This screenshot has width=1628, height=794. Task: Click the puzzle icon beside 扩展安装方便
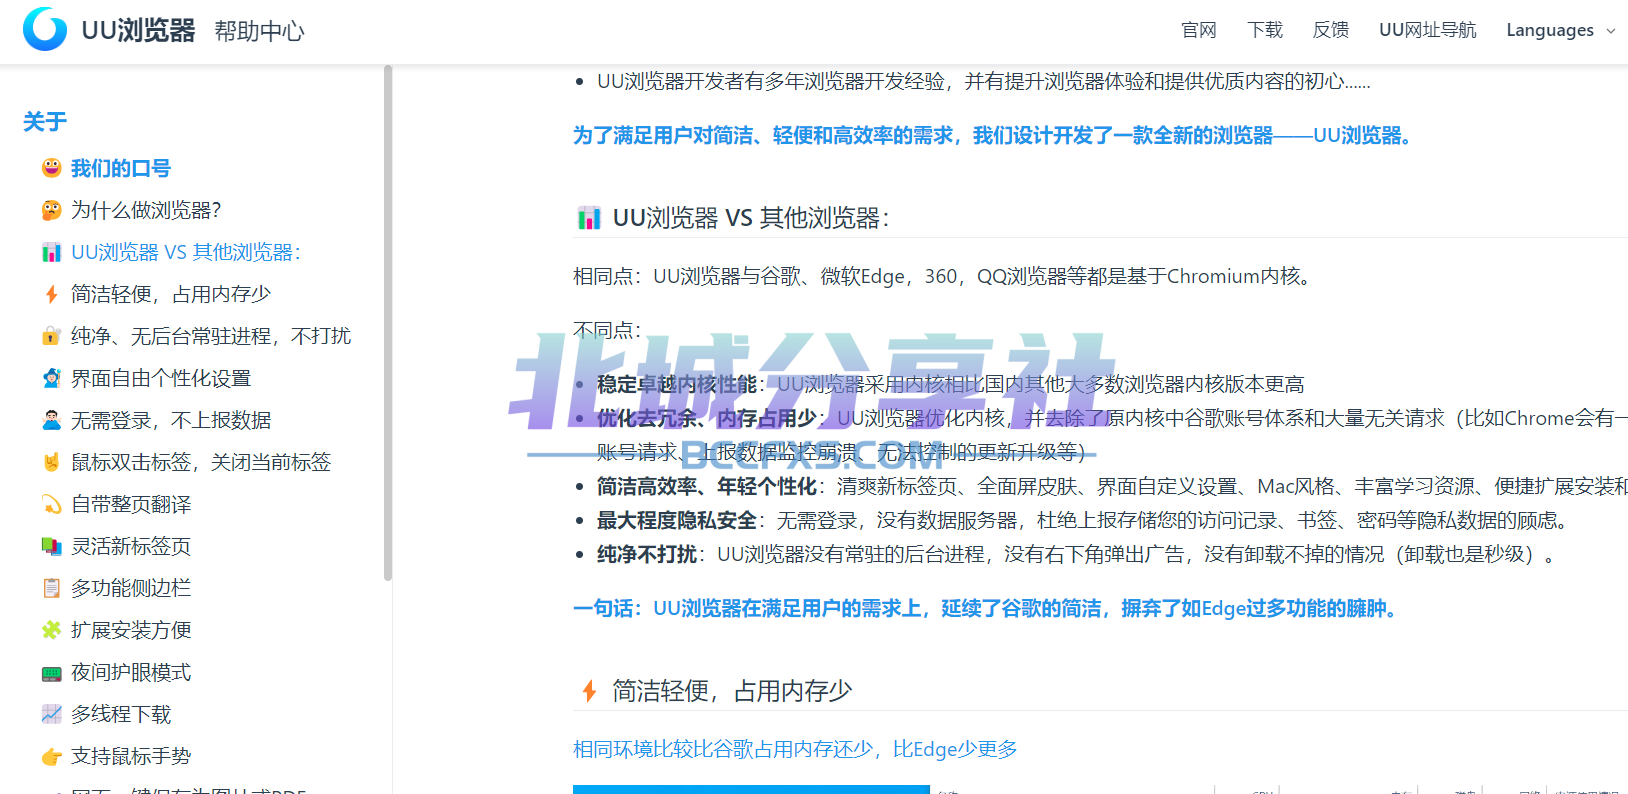(x=51, y=630)
